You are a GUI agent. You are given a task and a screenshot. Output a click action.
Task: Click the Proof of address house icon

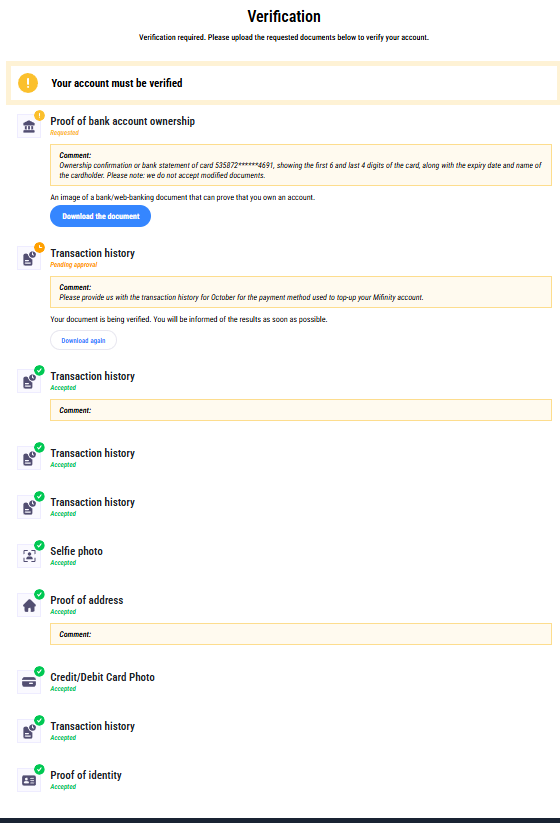click(29, 605)
